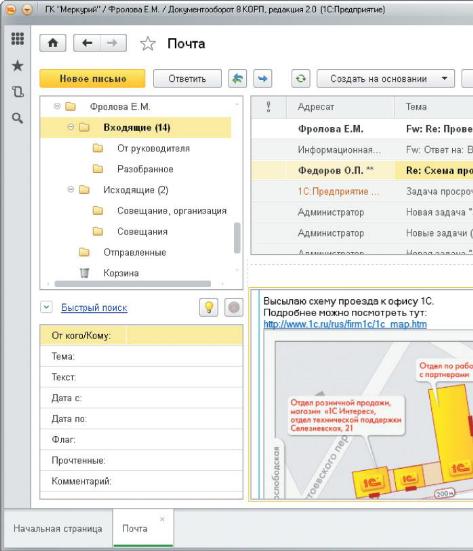This screenshot has height=551, width=473.
Task: Collapse the Быстрый поиск panel chevron
Action: (46, 307)
